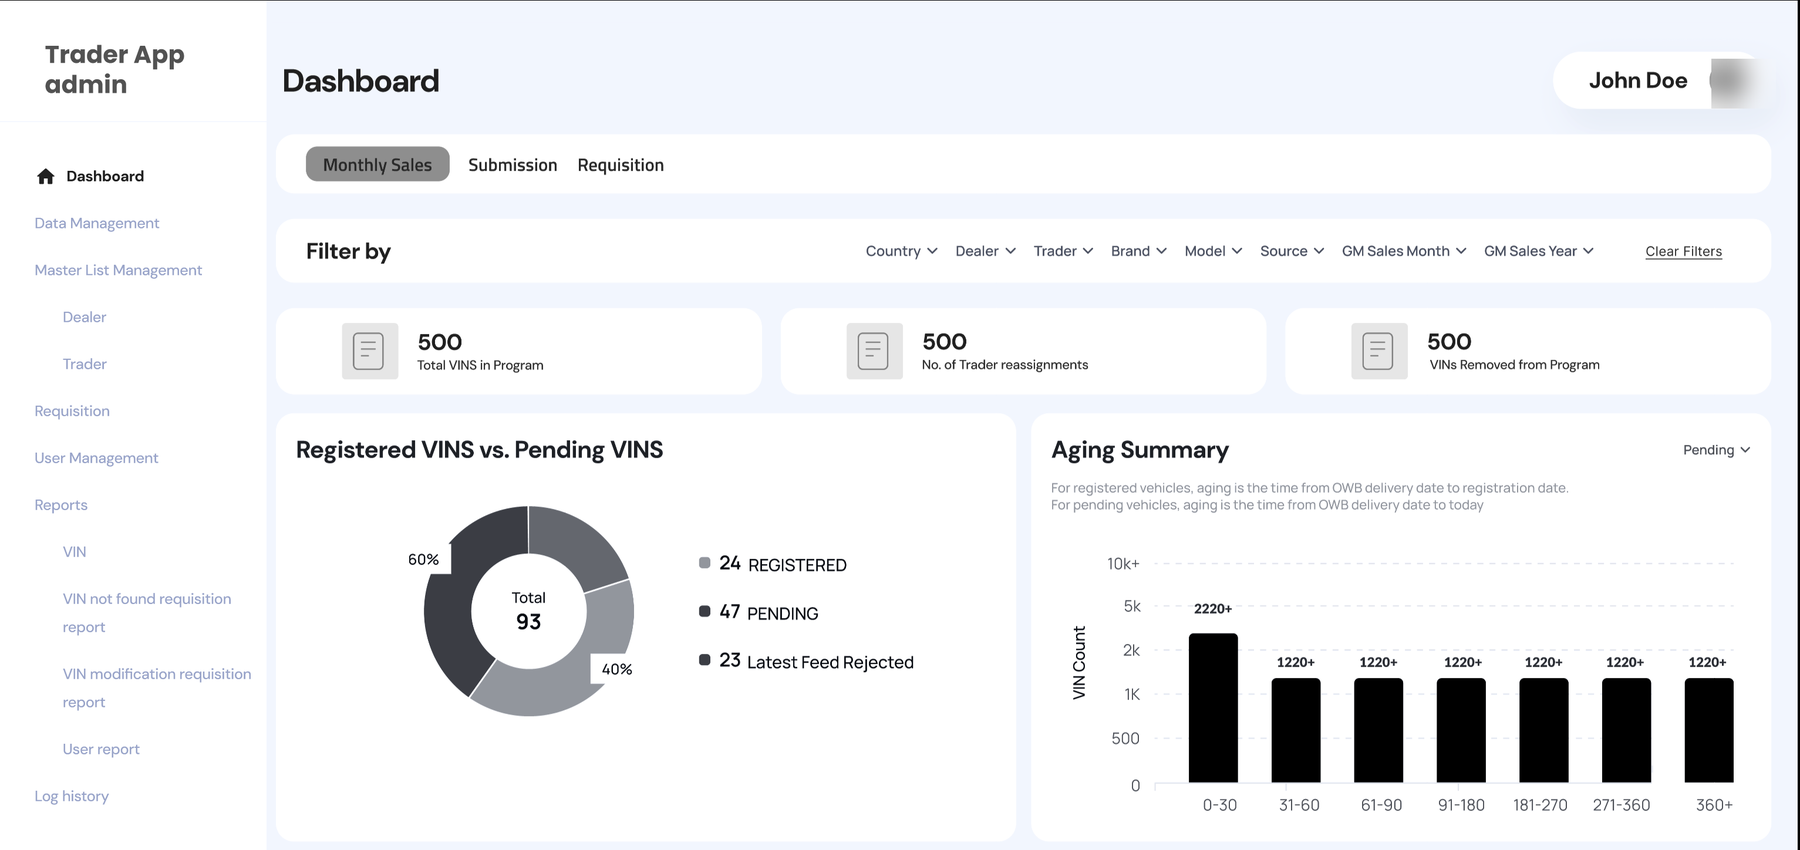Click the VINs Removed from Program icon
The image size is (1800, 850).
(1379, 351)
